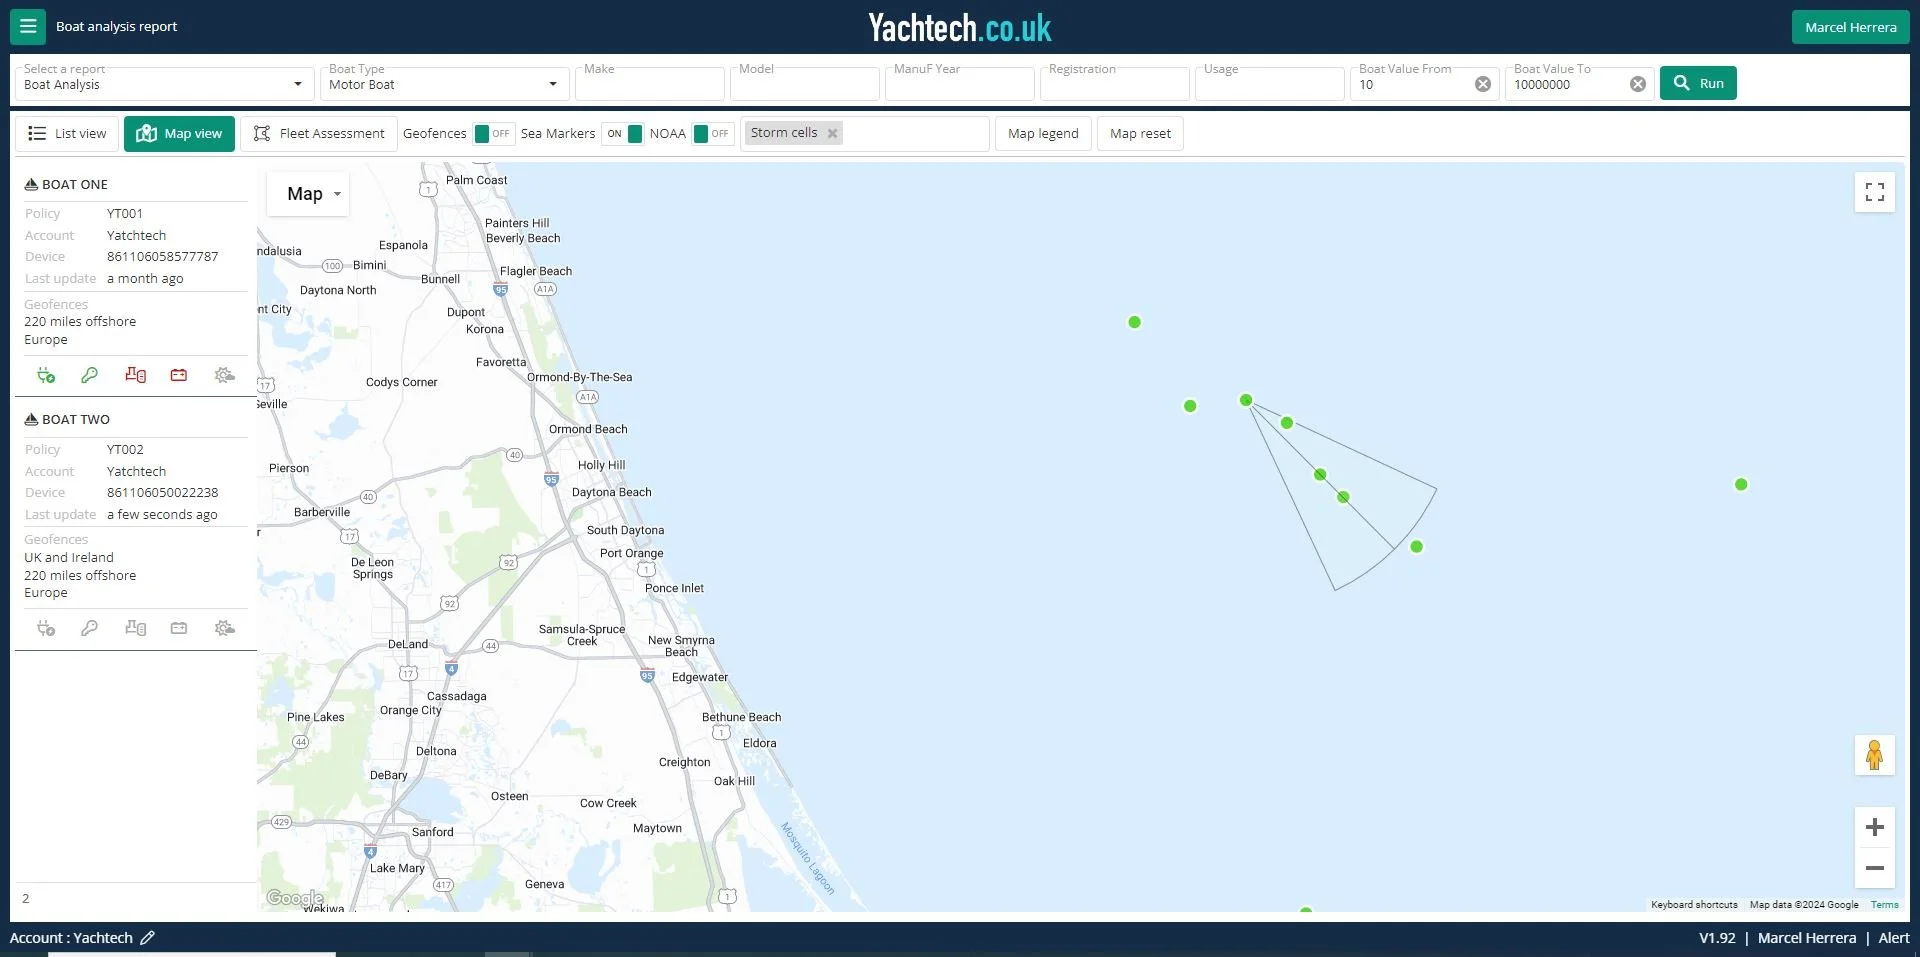Image resolution: width=1920 pixels, height=957 pixels.
Task: Click the BOAT ONE heading
Action: coord(75,184)
